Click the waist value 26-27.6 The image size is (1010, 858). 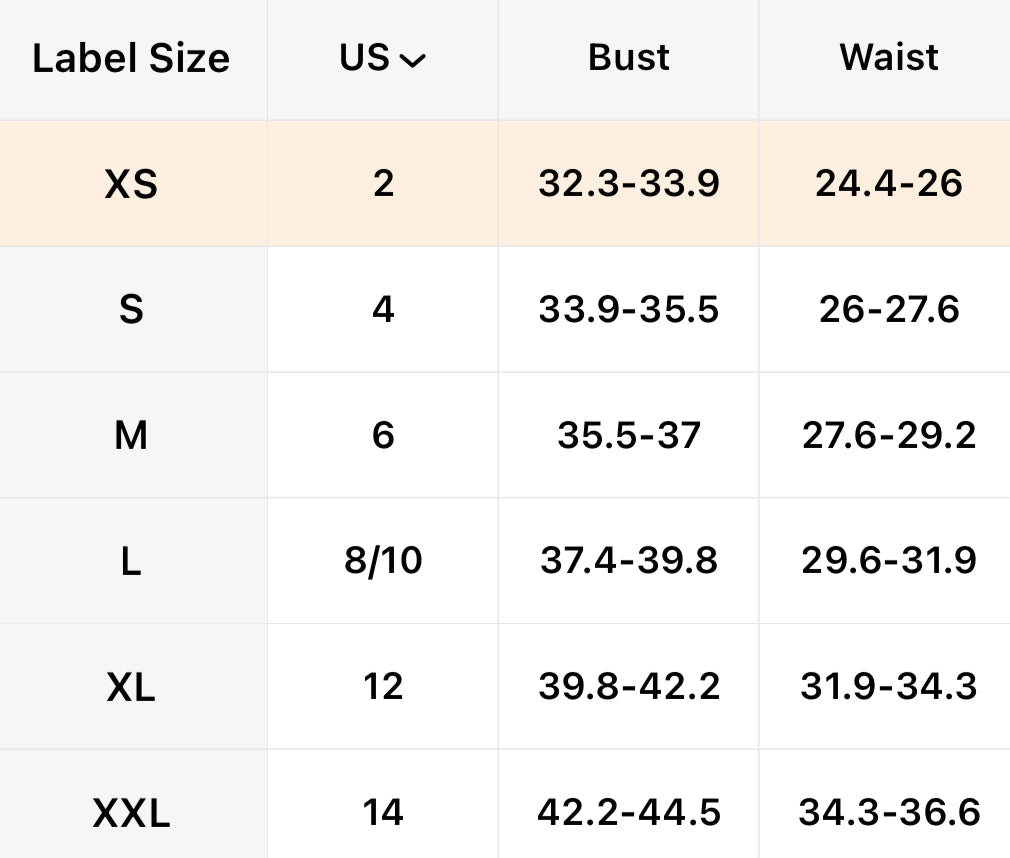pyautogui.click(x=889, y=310)
